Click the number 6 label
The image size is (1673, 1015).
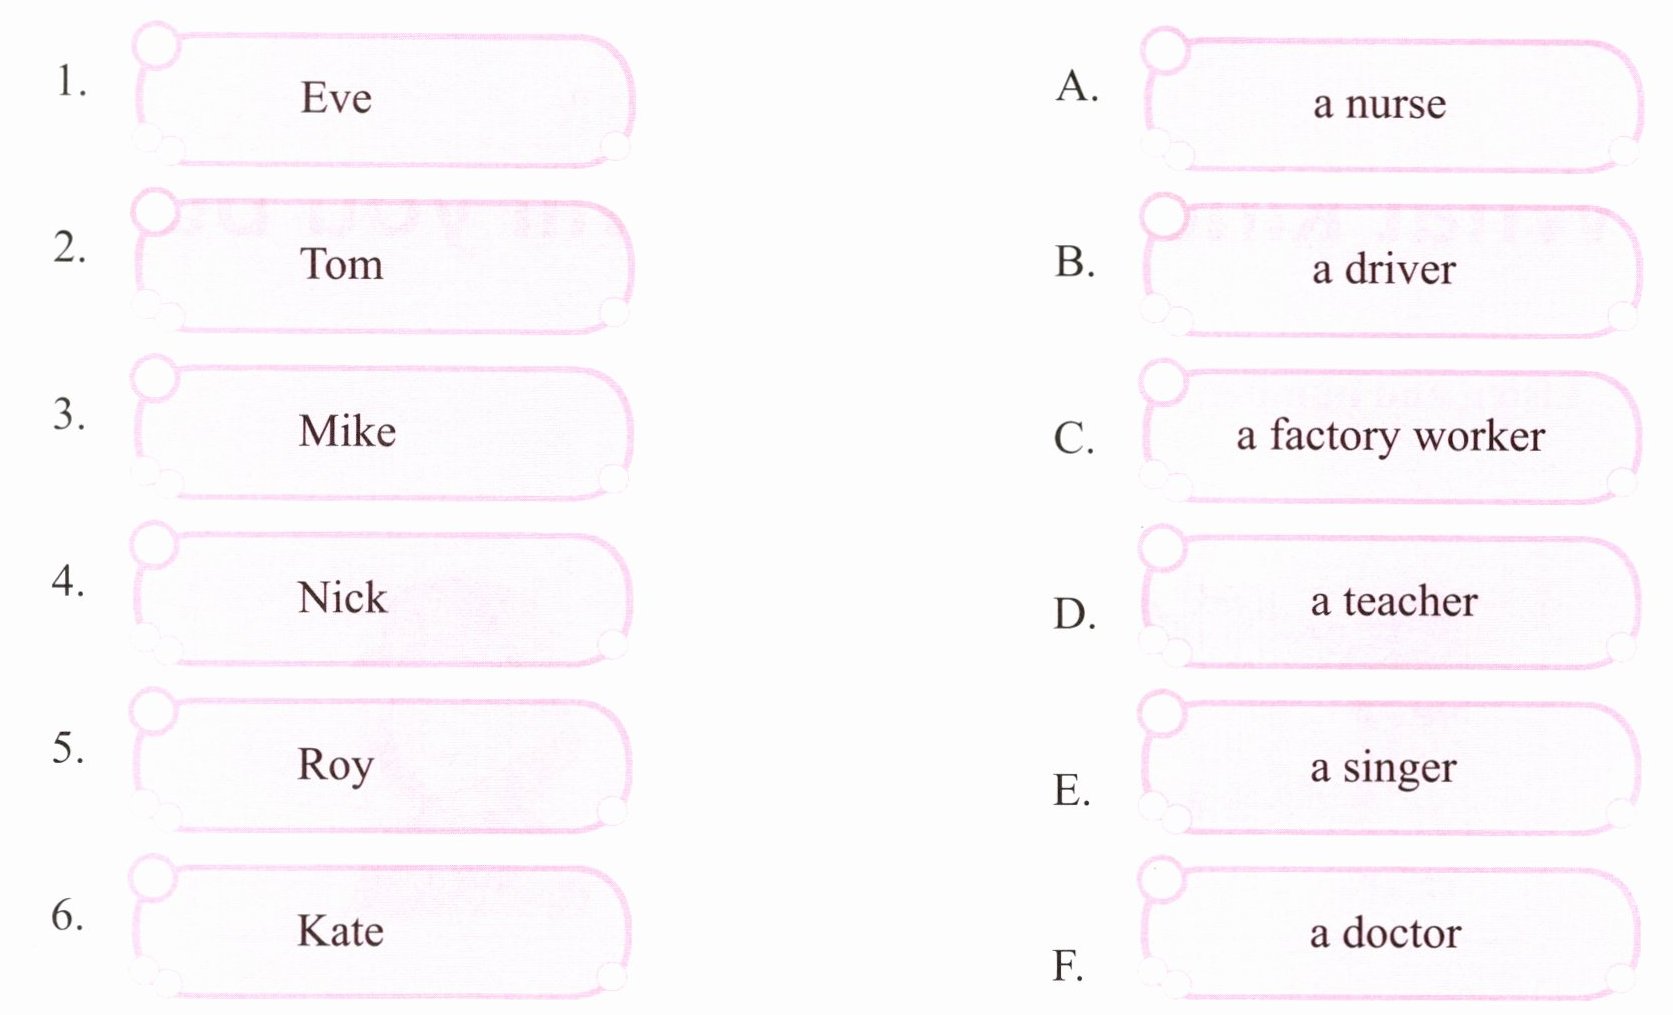click(68, 915)
